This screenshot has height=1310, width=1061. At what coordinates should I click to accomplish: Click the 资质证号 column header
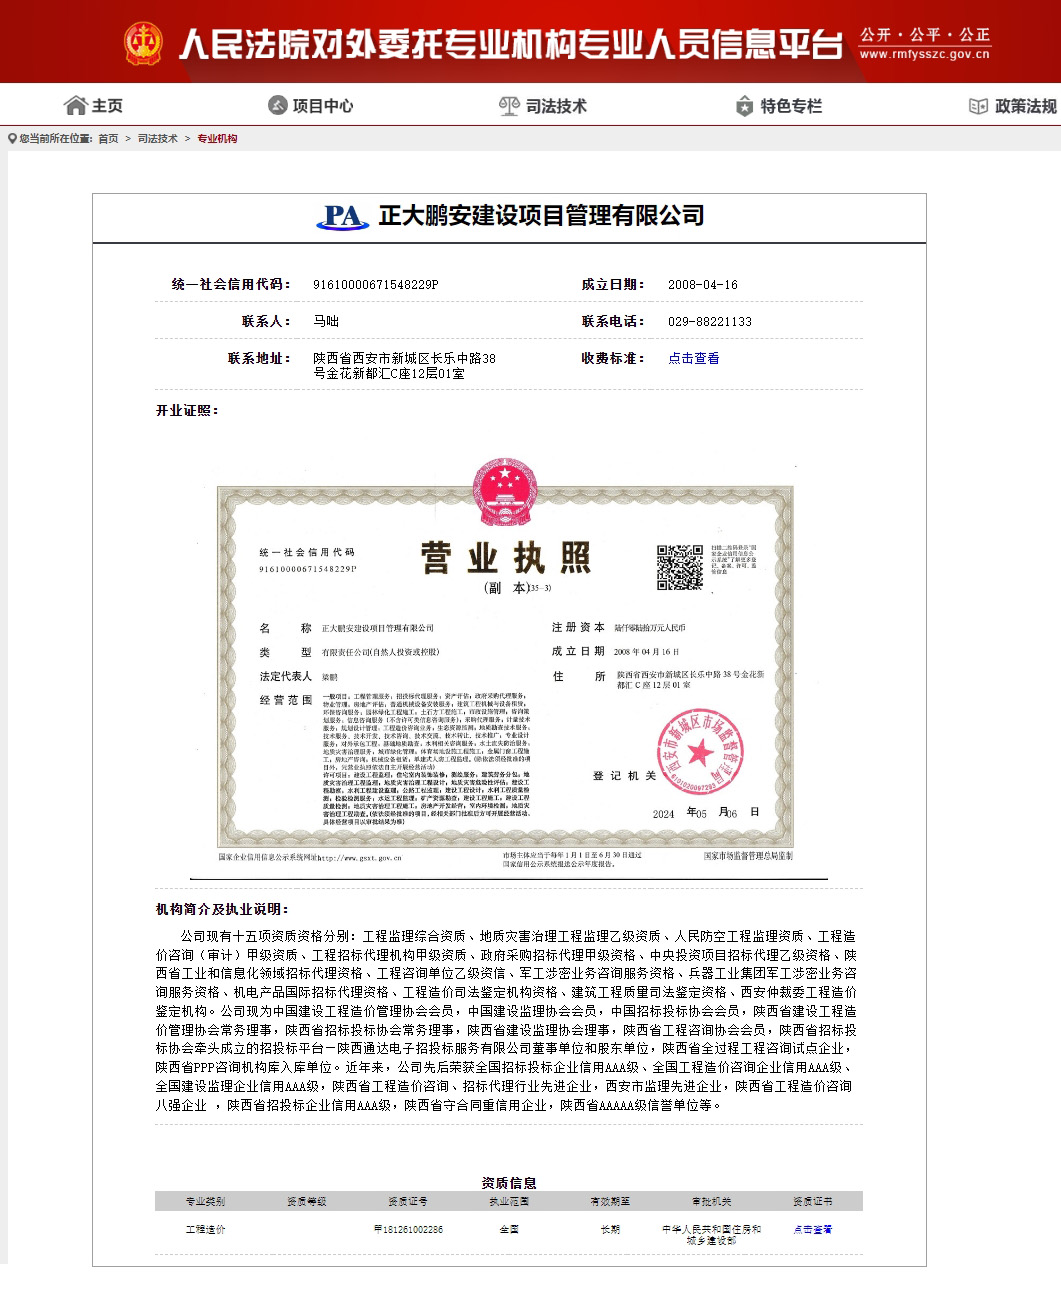pyautogui.click(x=408, y=1201)
